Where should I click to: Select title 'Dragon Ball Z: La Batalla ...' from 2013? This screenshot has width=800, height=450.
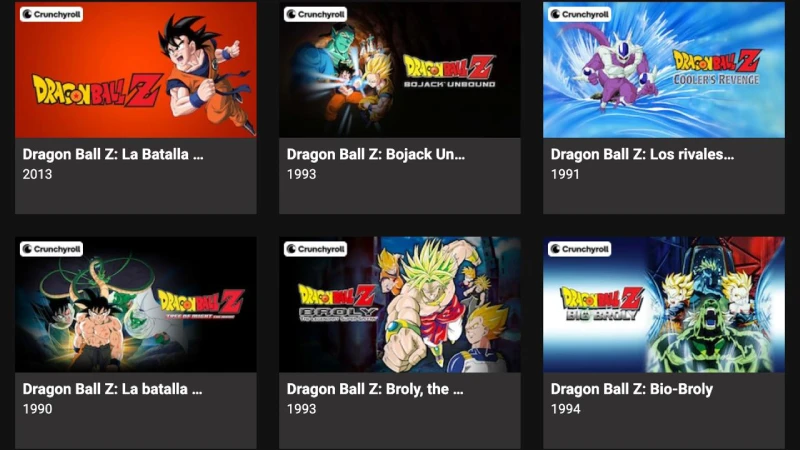113,154
